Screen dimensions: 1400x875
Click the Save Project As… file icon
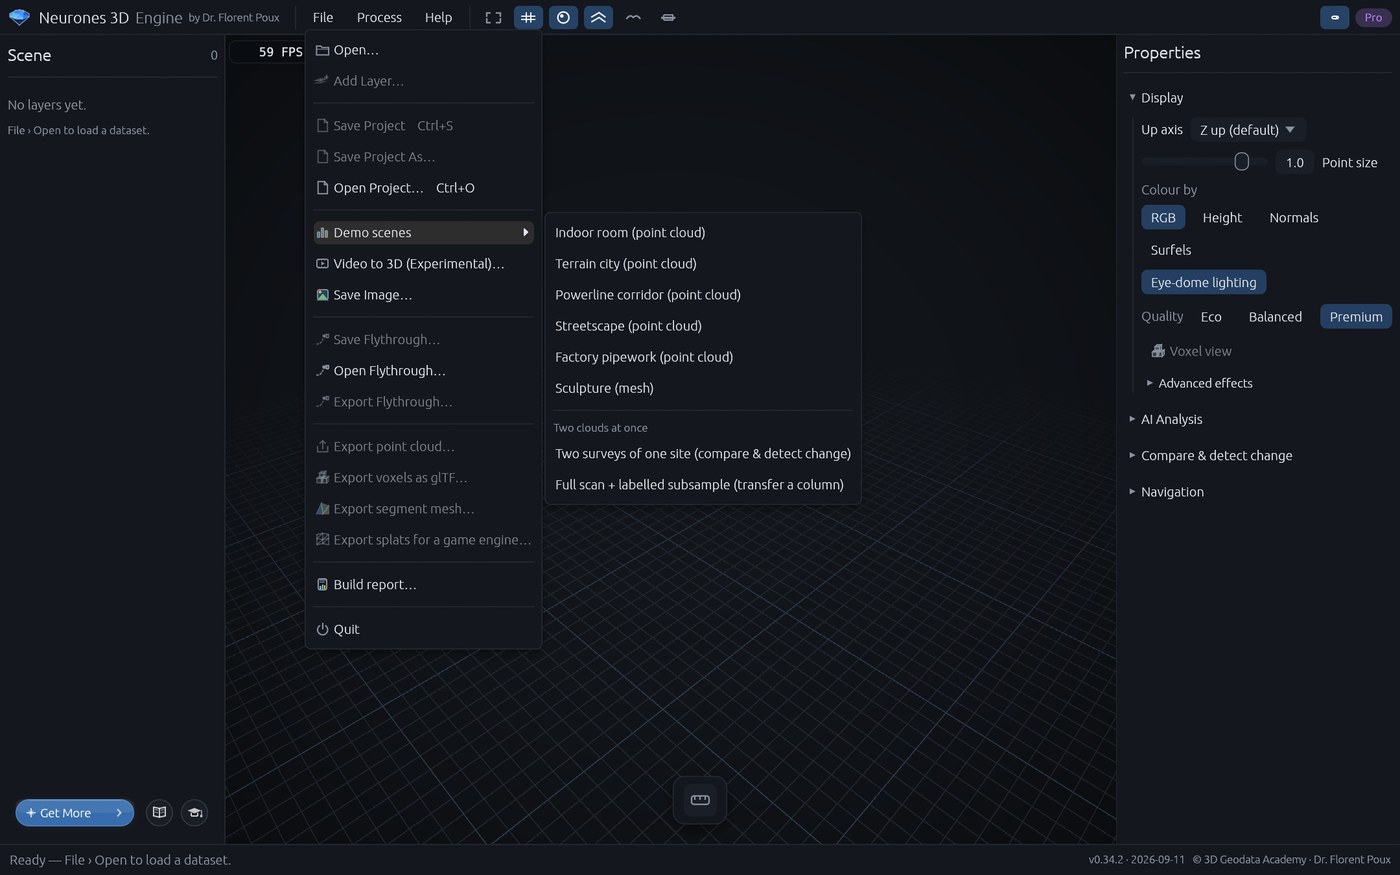point(322,157)
